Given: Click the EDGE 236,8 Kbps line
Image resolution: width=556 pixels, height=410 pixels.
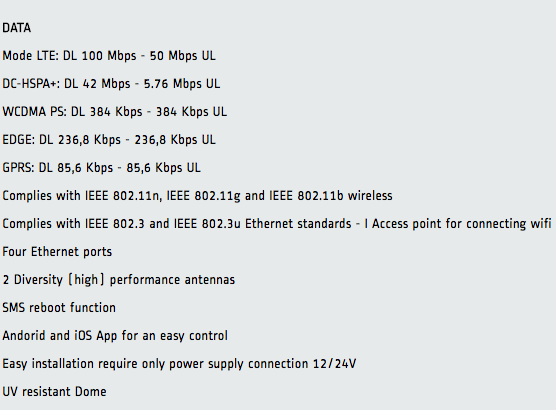Looking at the screenshot, I should pos(109,140).
